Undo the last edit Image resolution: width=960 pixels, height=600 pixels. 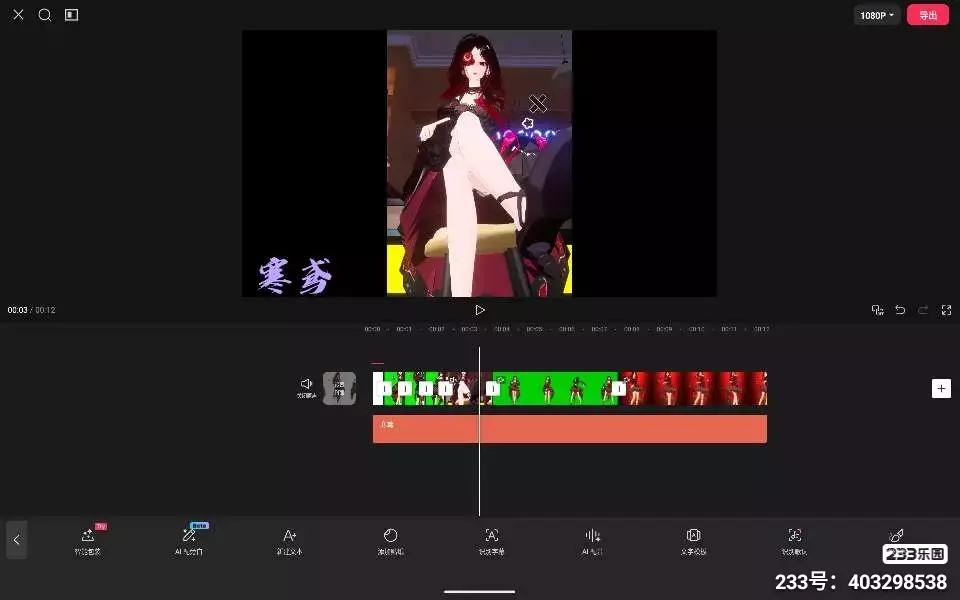click(x=900, y=310)
